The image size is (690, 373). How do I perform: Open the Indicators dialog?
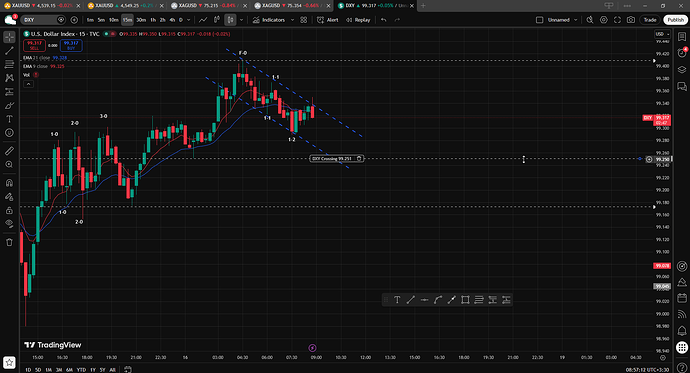click(x=269, y=20)
